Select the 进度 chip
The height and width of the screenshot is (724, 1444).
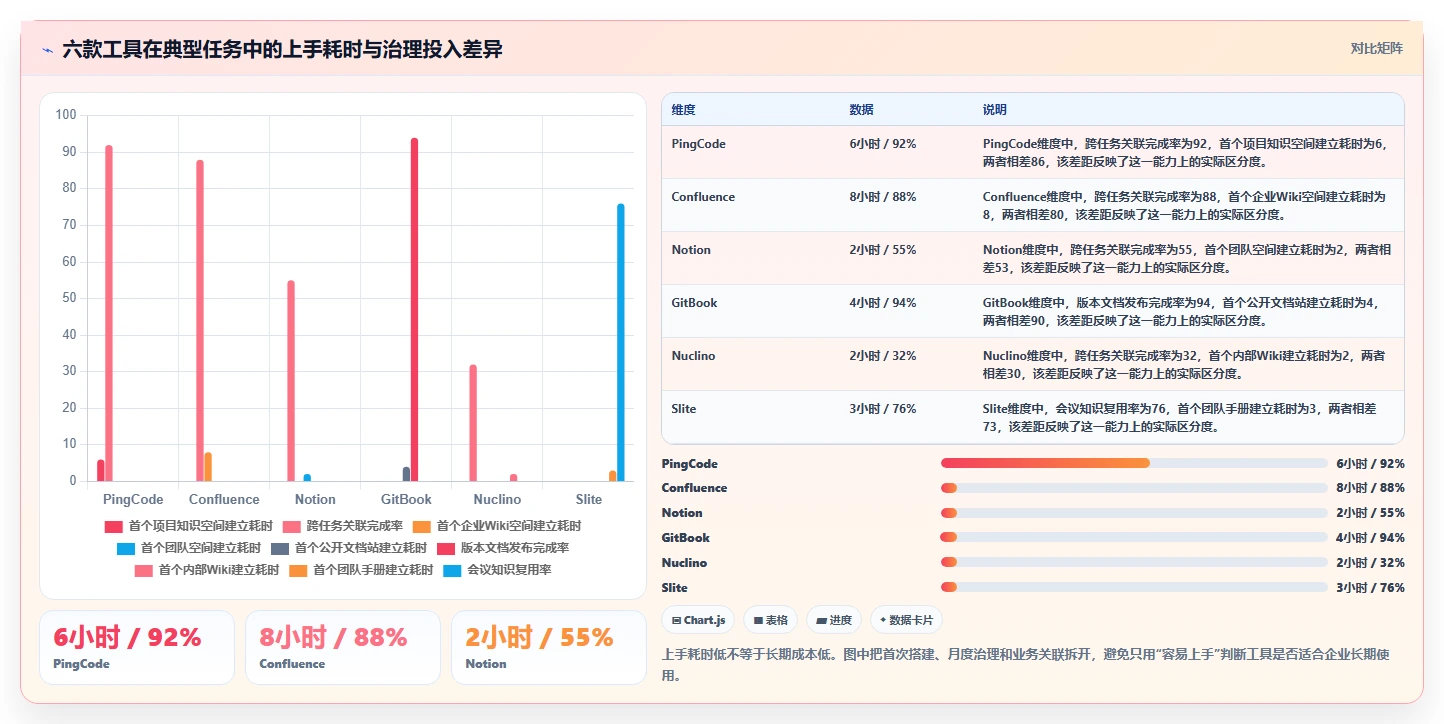834,620
